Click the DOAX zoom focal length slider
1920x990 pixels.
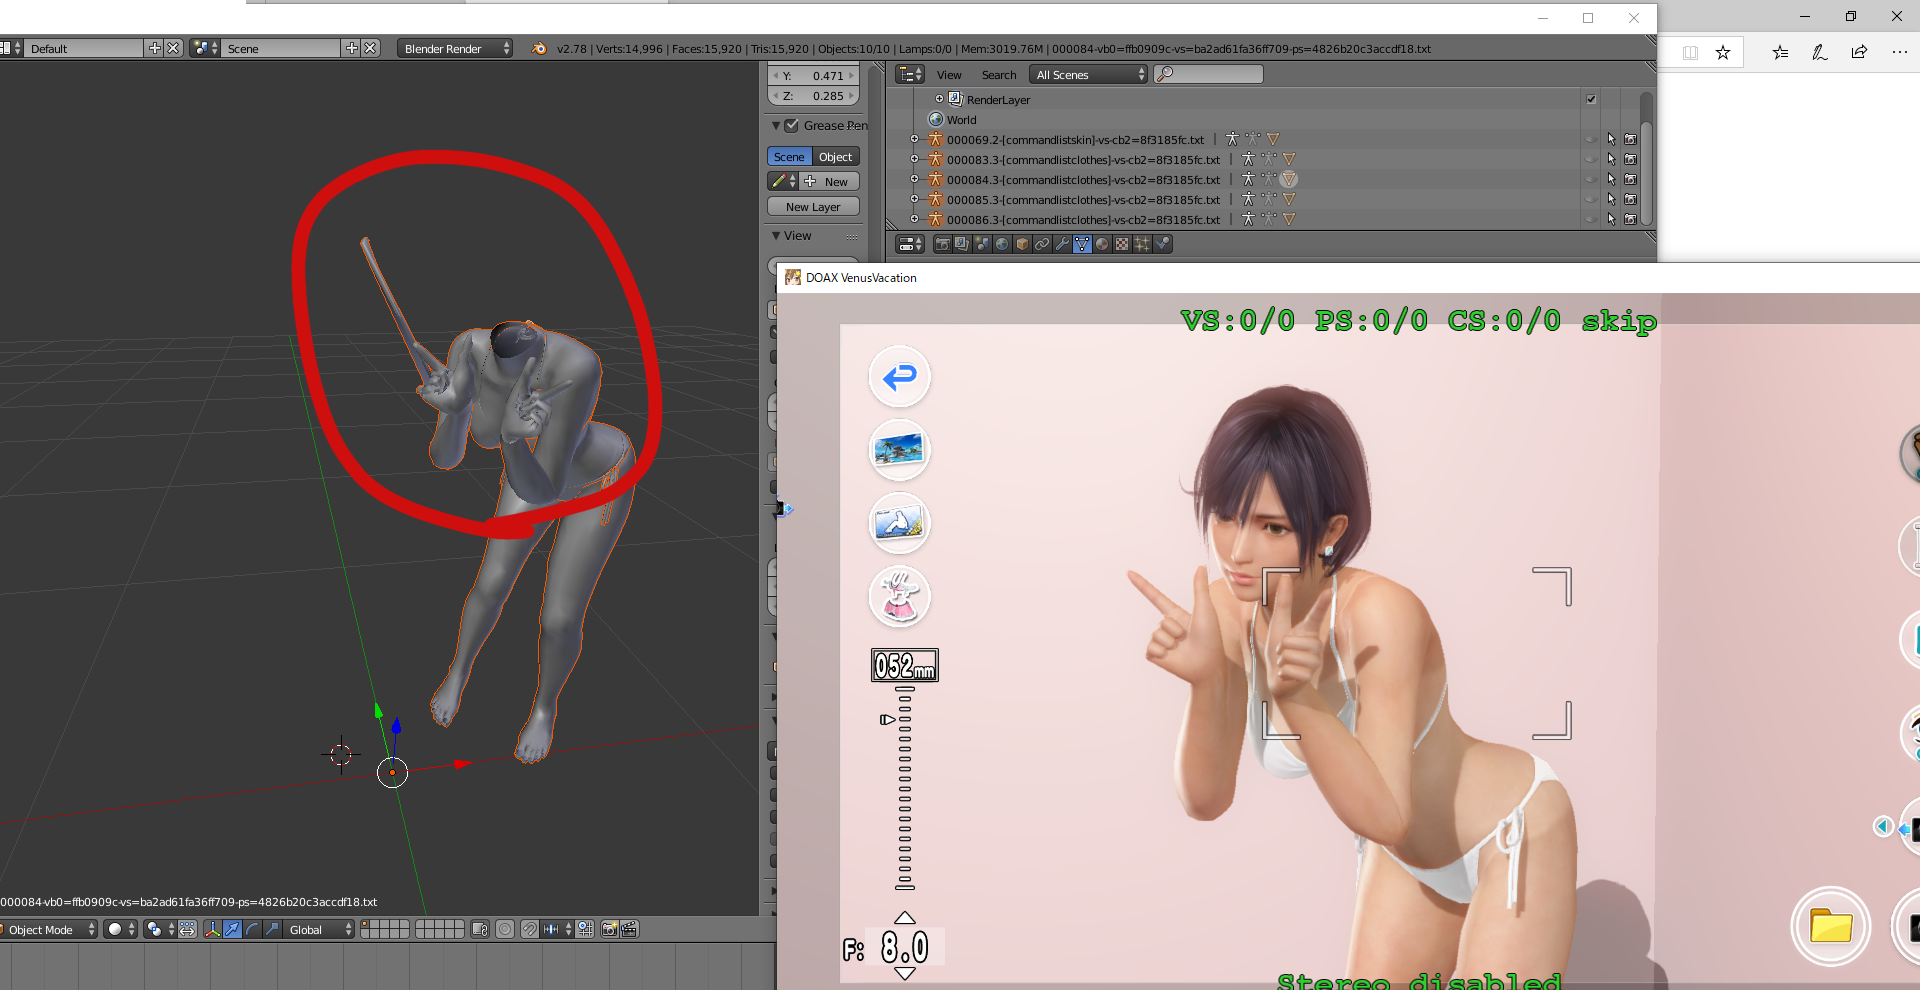(x=905, y=788)
